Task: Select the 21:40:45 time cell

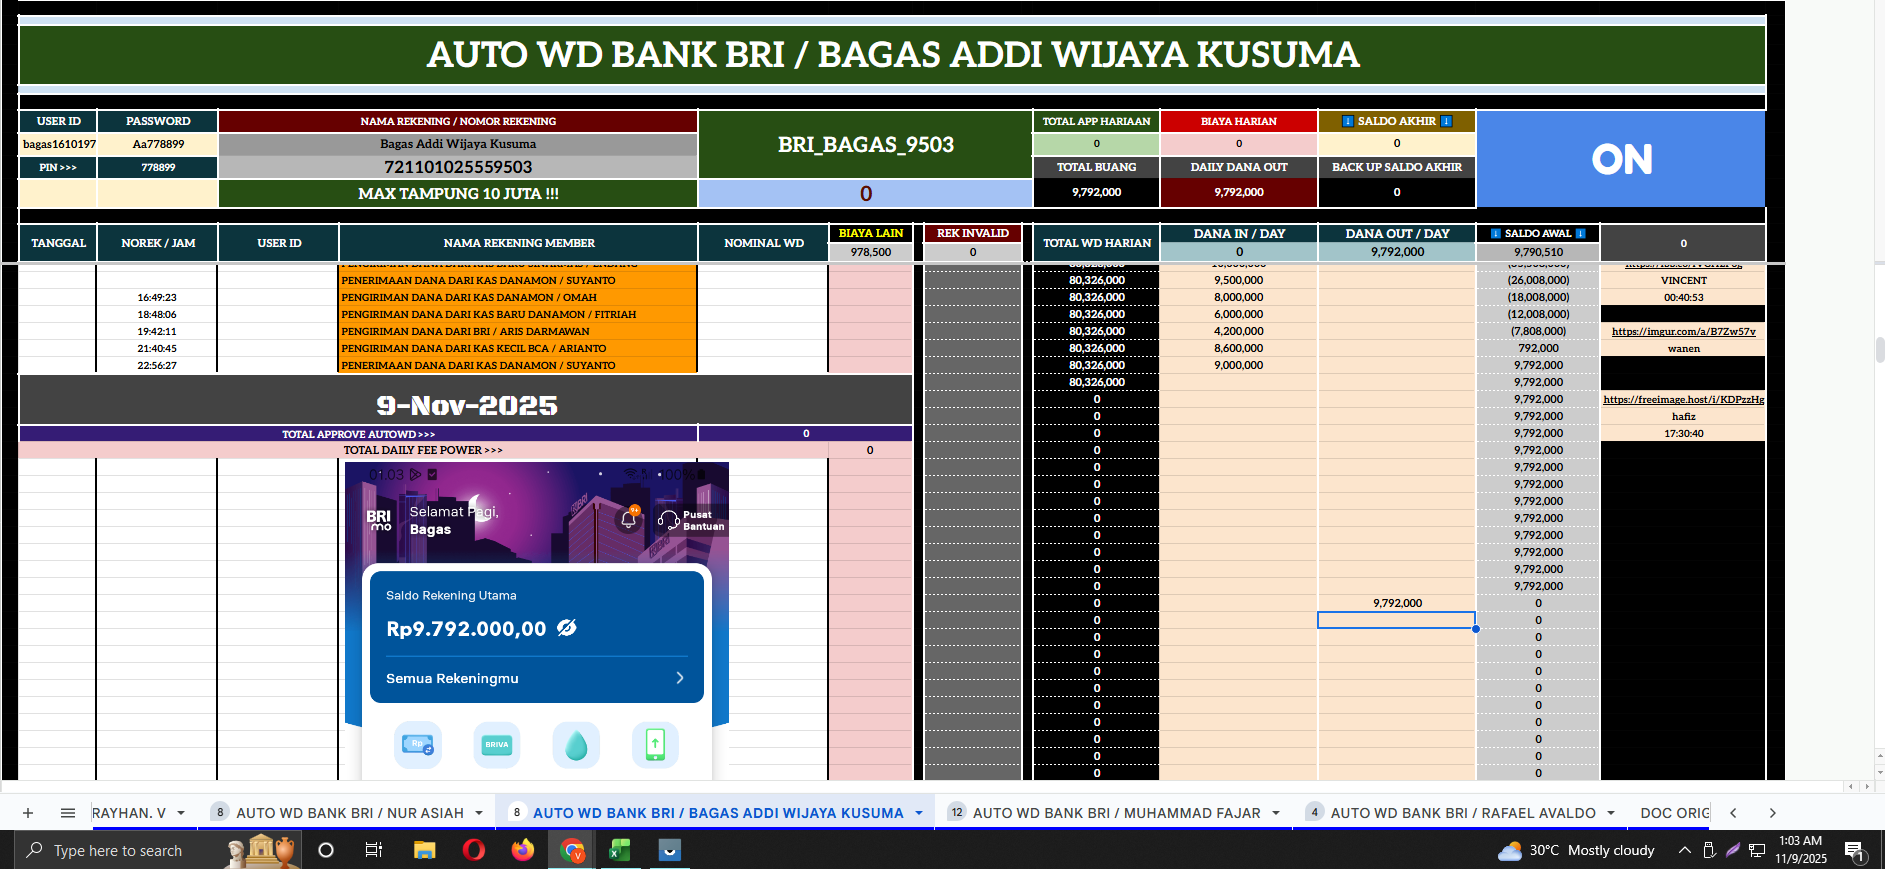Action: coord(157,348)
